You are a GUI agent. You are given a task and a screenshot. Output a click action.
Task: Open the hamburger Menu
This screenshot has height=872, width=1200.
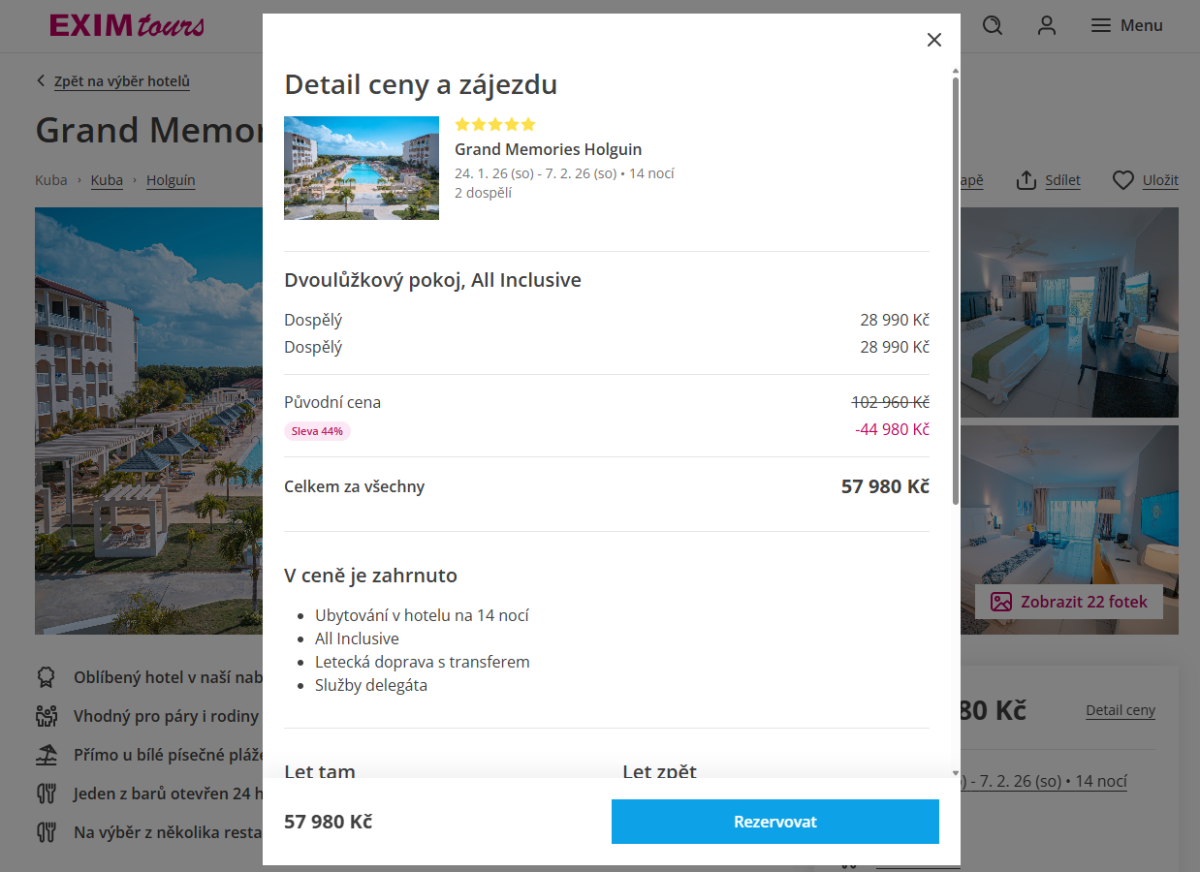1126,26
